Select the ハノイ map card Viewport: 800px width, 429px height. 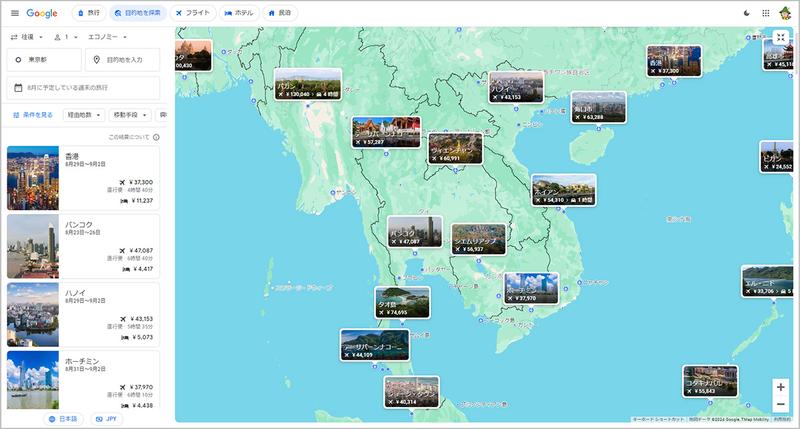pyautogui.click(x=516, y=87)
